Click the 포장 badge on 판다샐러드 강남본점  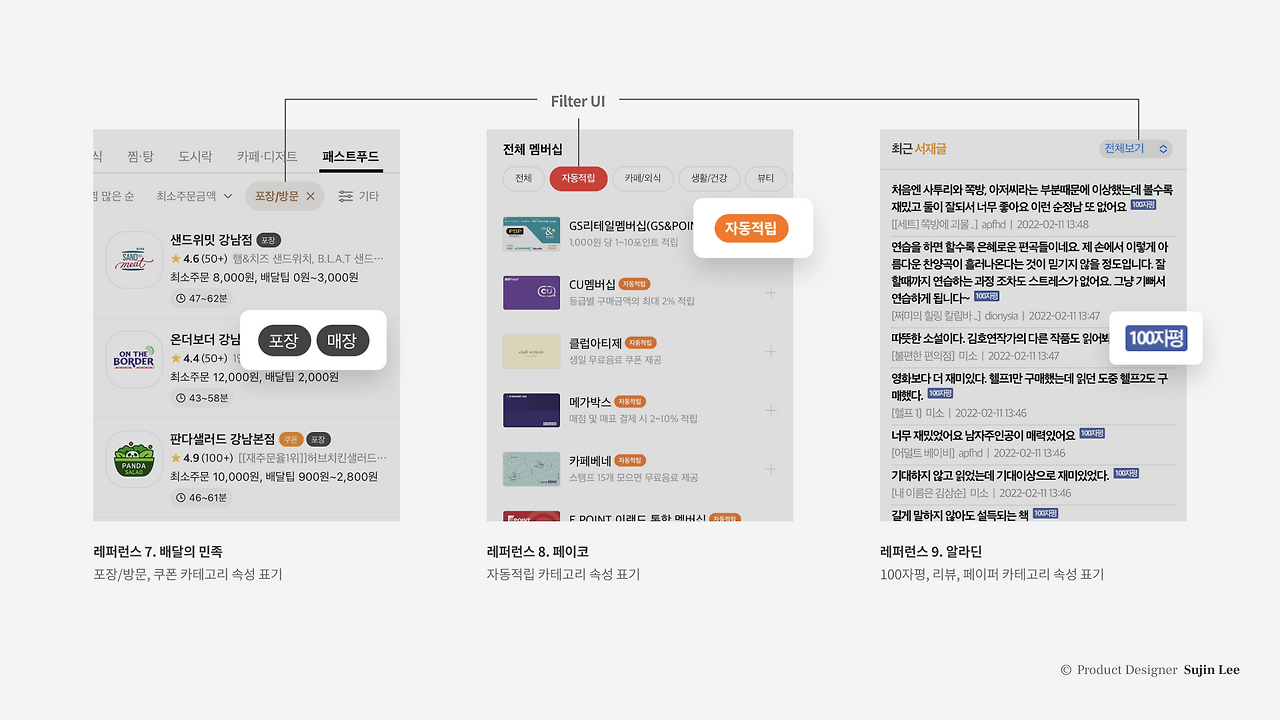pyautogui.click(x=319, y=439)
